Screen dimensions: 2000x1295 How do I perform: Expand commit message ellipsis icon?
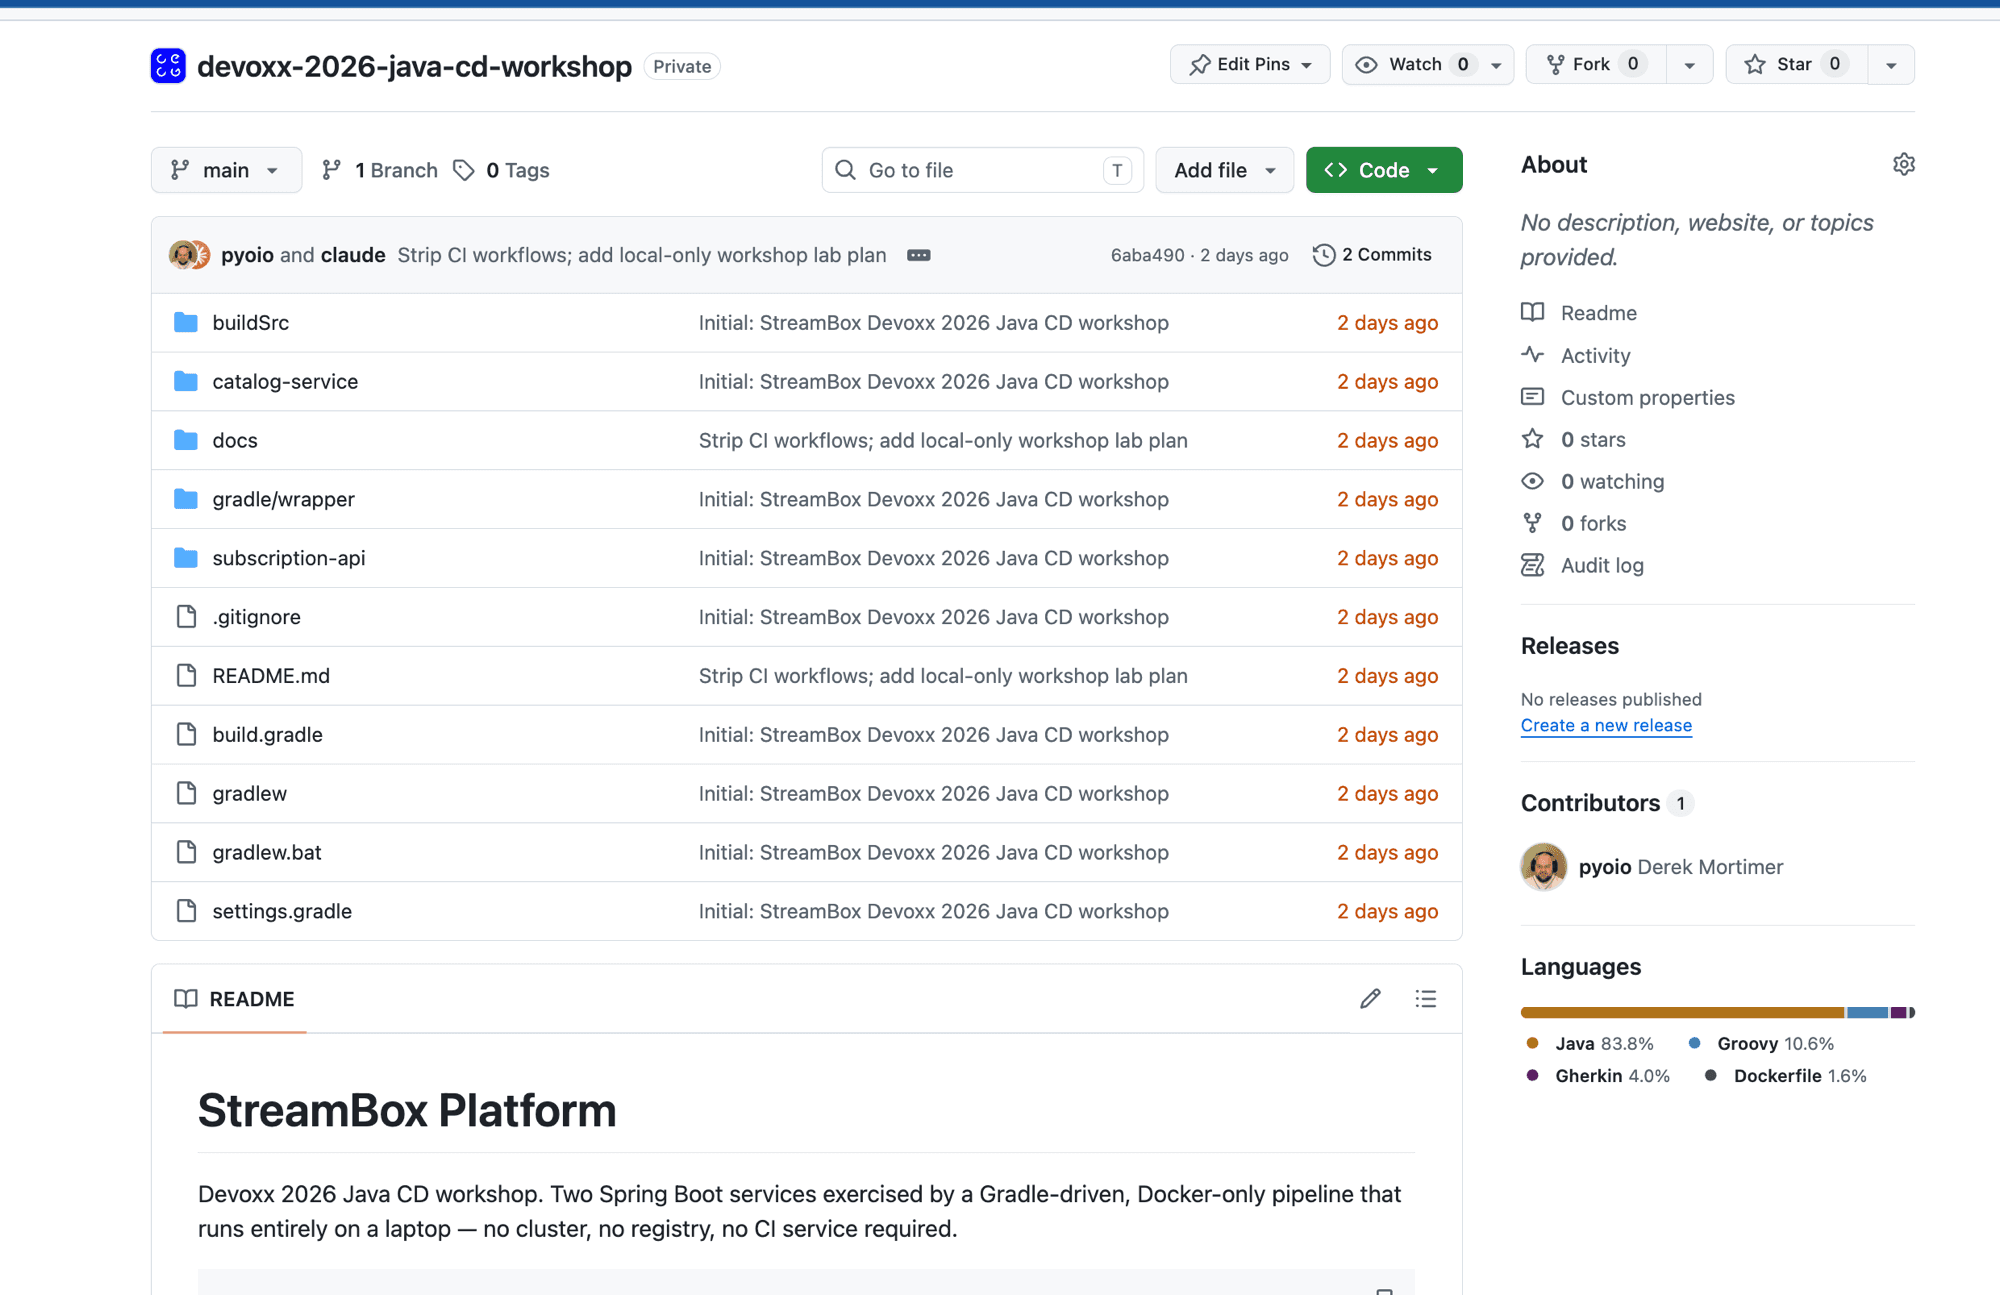pos(919,255)
